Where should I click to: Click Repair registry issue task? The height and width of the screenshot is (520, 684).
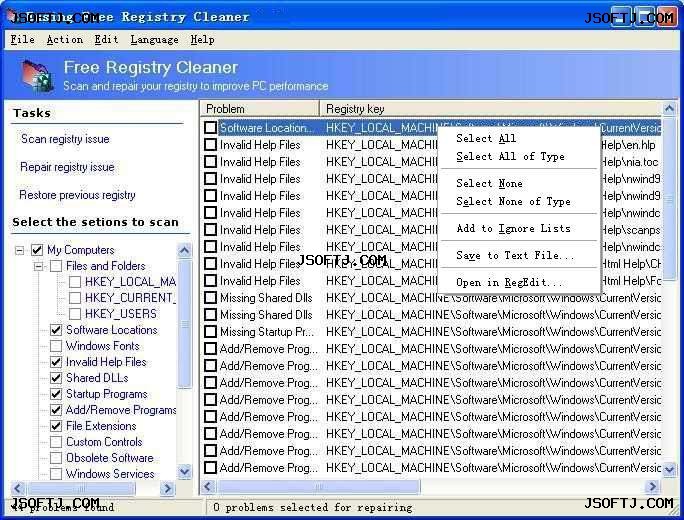pyautogui.click(x=67, y=167)
